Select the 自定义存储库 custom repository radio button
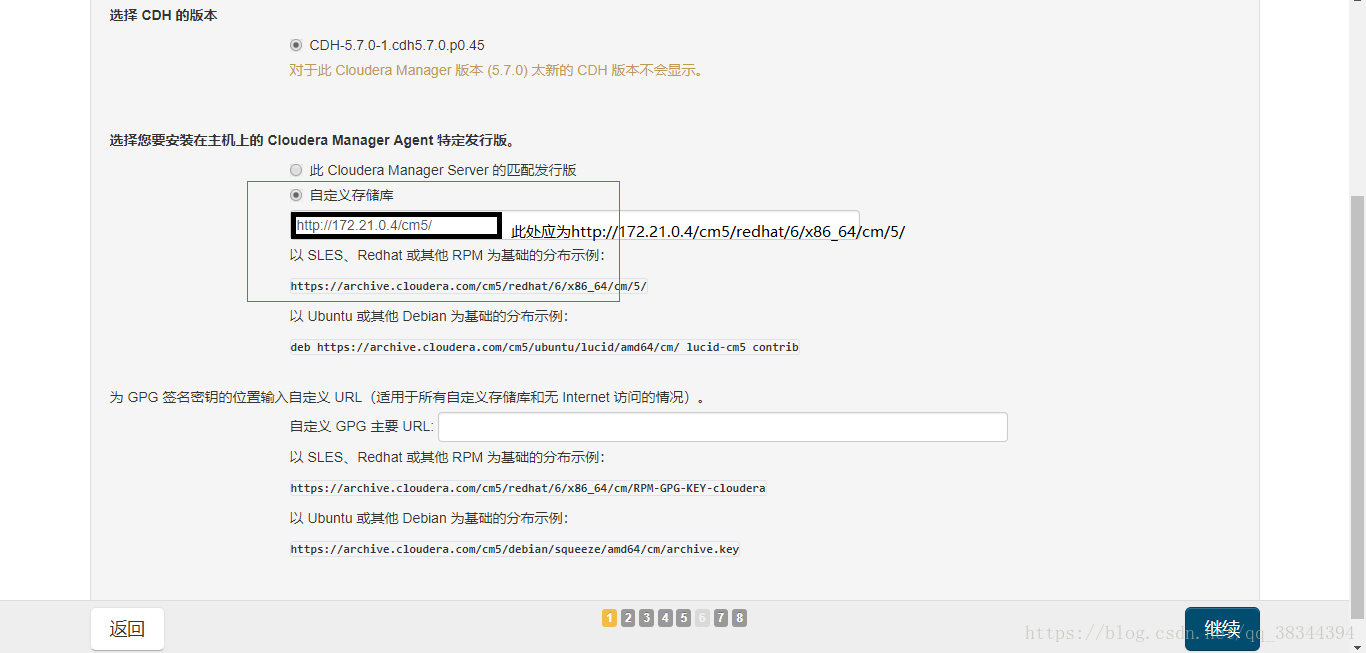This screenshot has width=1366, height=653. coord(295,195)
